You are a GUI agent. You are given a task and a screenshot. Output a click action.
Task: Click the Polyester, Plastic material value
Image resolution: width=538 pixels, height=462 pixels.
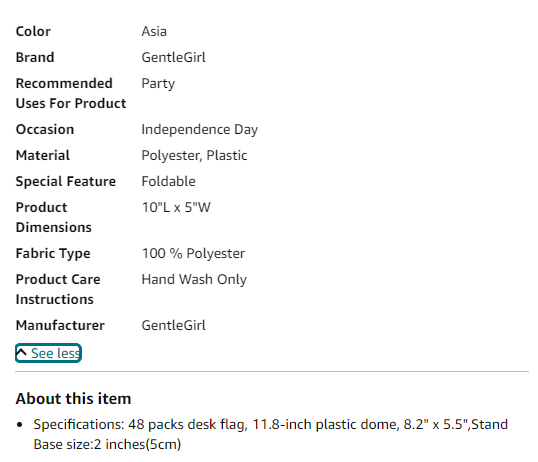(194, 155)
